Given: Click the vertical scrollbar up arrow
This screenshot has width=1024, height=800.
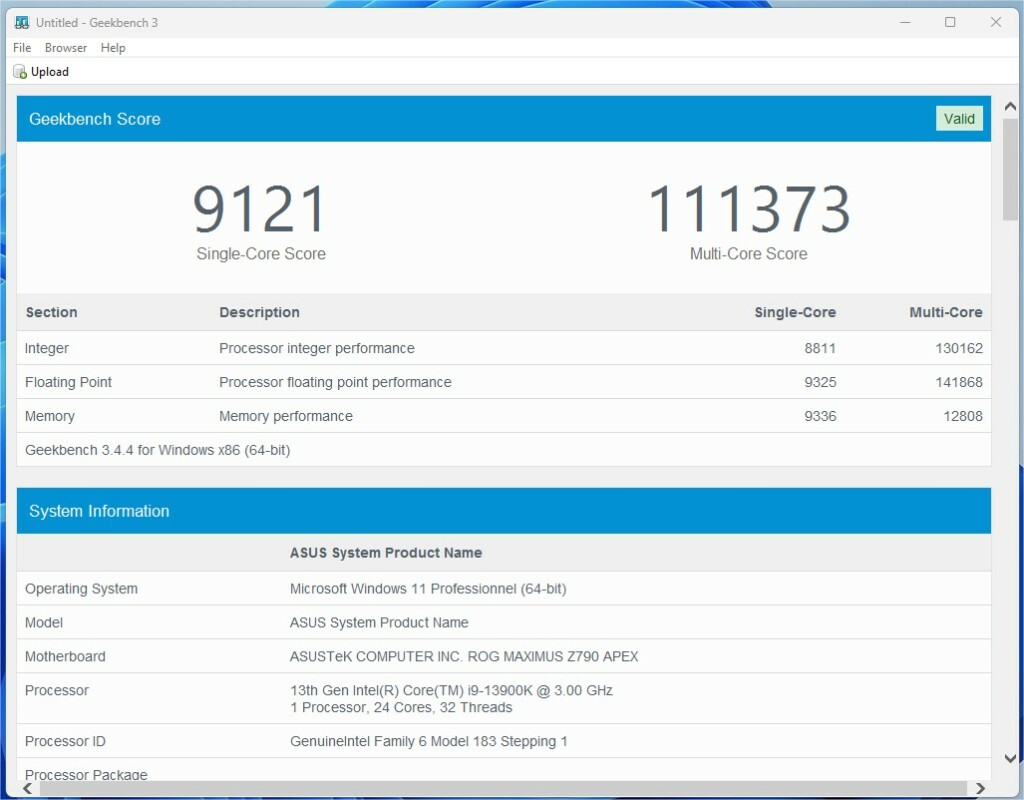Looking at the screenshot, I should 1010,106.
